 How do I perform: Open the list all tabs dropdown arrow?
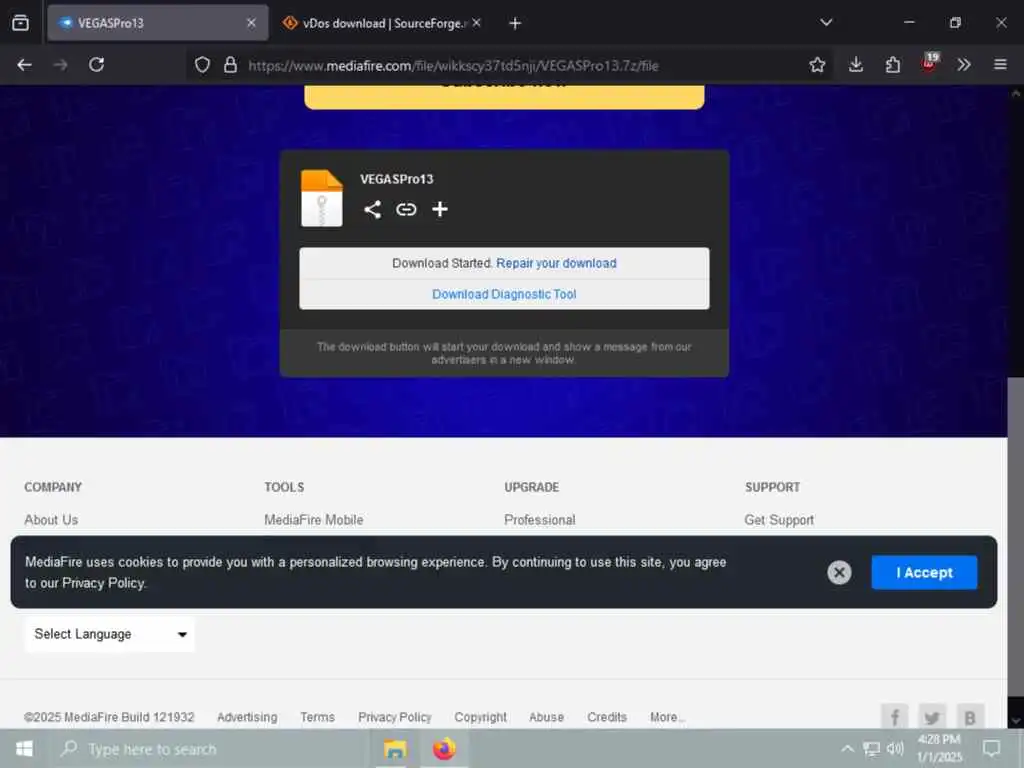point(826,23)
